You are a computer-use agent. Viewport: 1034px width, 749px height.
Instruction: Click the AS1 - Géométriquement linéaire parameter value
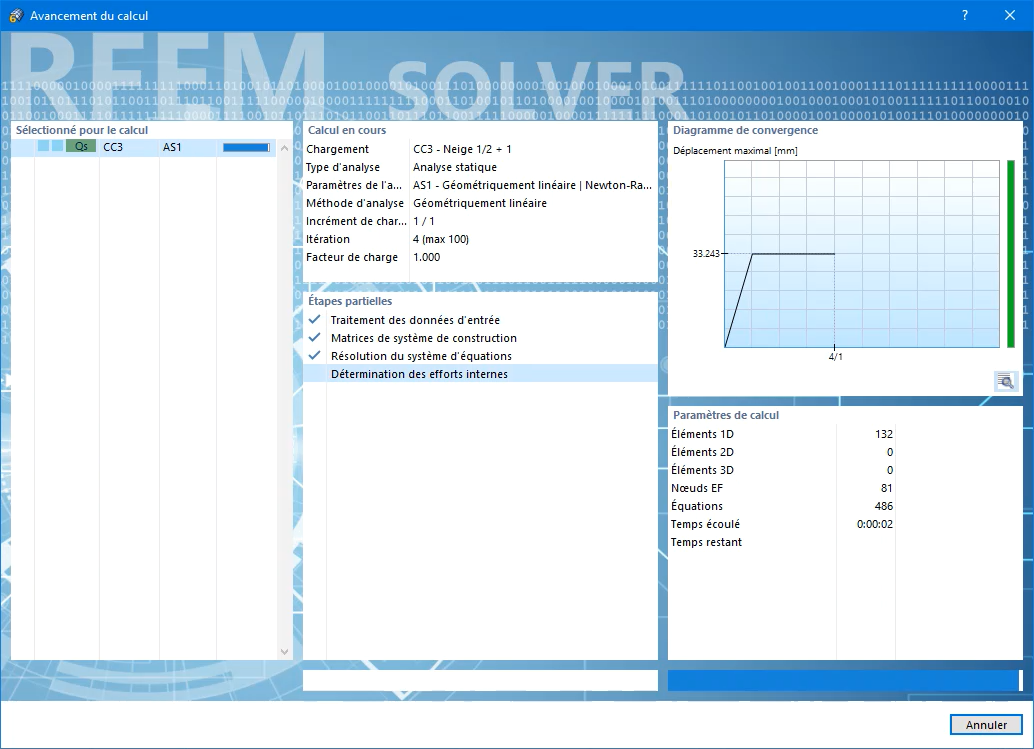coord(532,185)
